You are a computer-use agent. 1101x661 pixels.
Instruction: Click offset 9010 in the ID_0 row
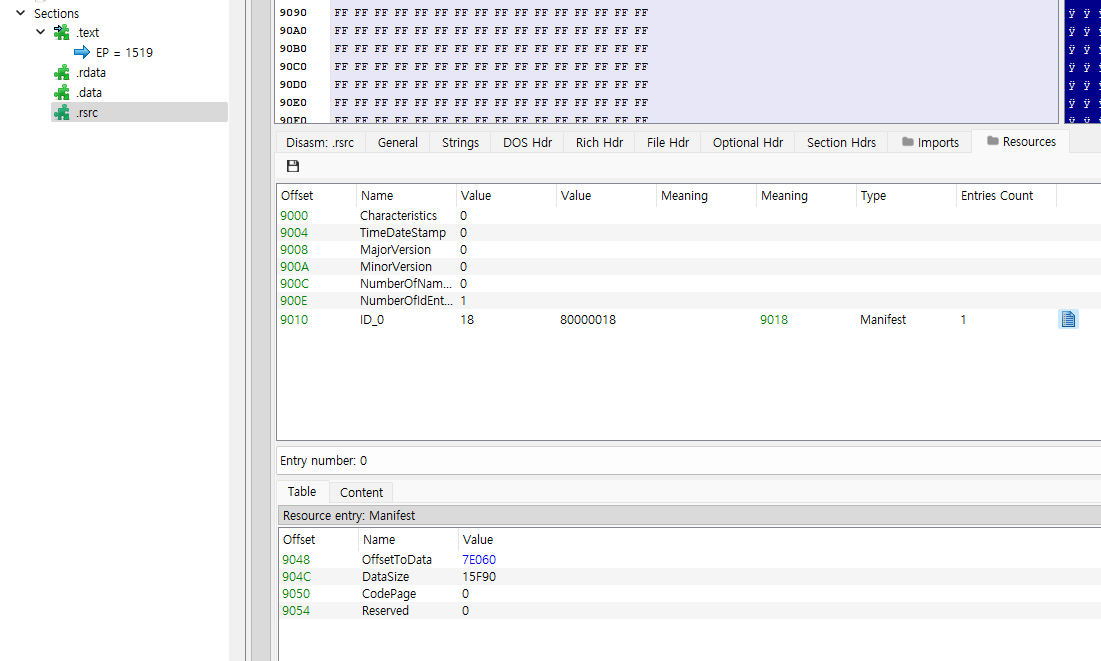pos(294,320)
